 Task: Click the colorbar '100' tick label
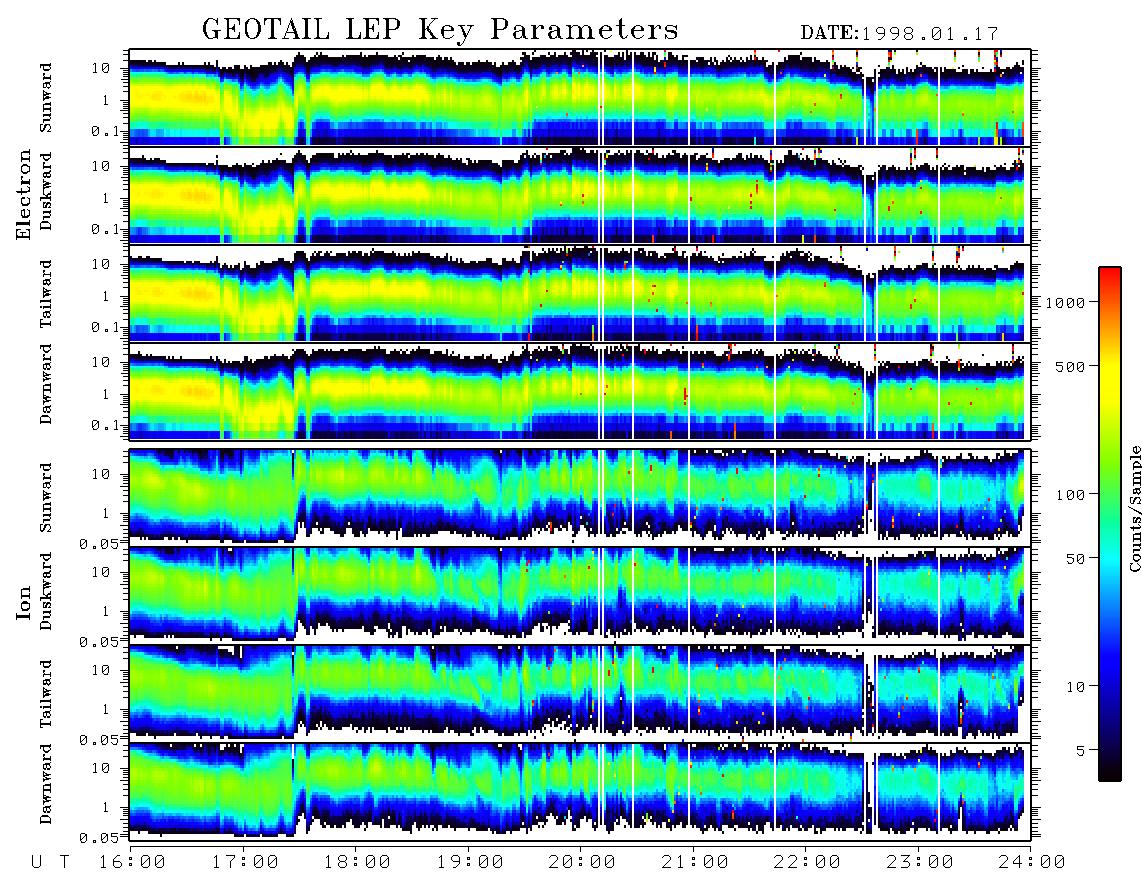pos(1070,495)
